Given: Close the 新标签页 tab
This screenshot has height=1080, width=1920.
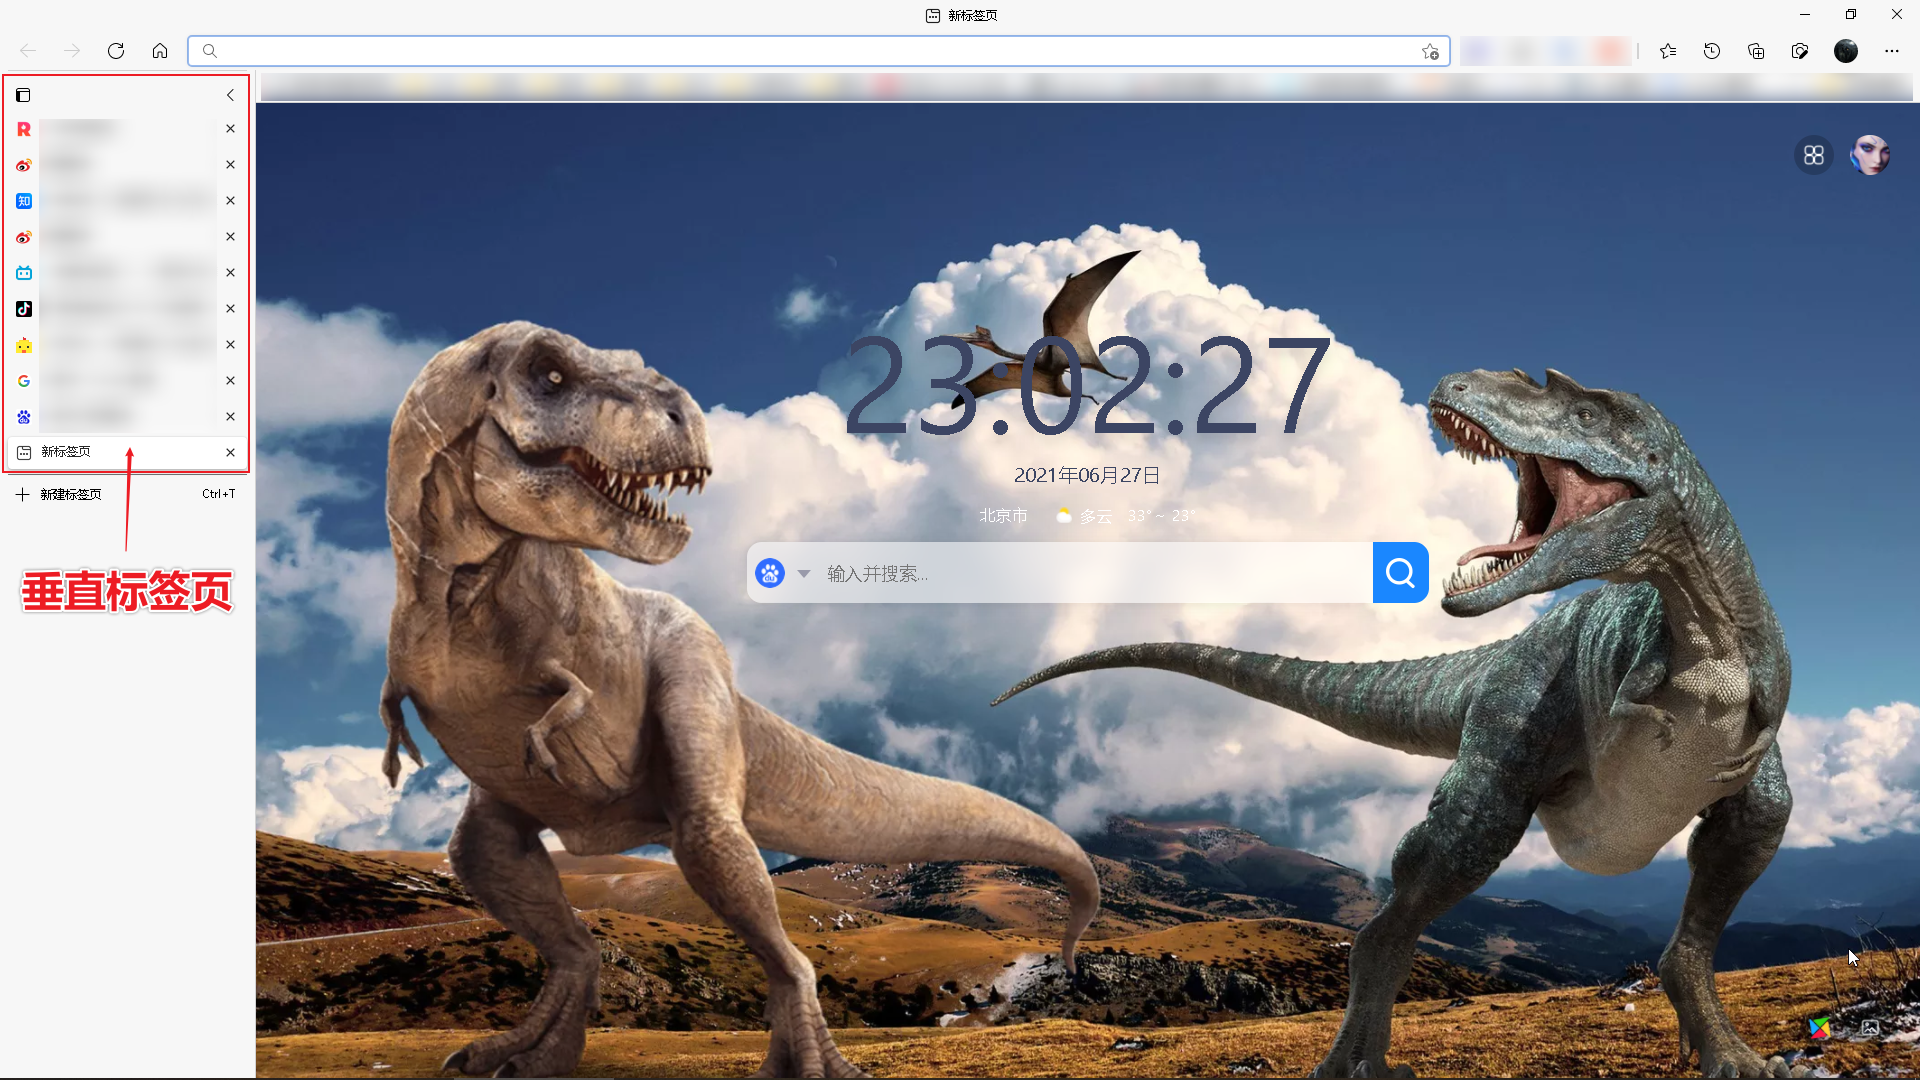Looking at the screenshot, I should (230, 453).
